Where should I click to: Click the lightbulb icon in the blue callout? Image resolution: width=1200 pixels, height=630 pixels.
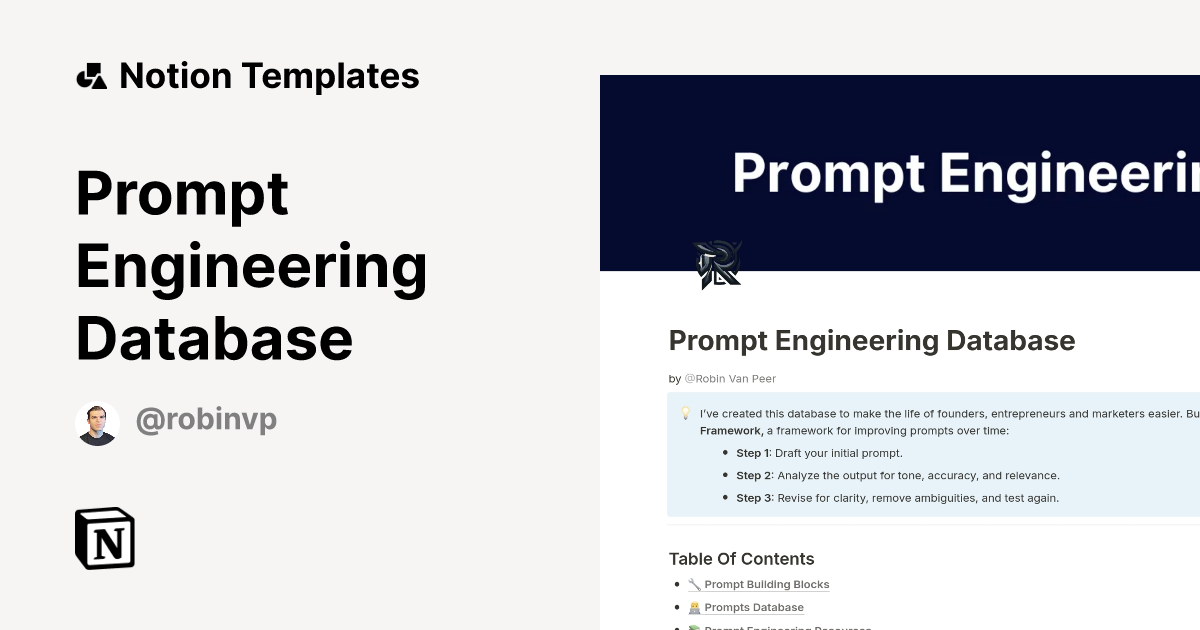point(684,412)
